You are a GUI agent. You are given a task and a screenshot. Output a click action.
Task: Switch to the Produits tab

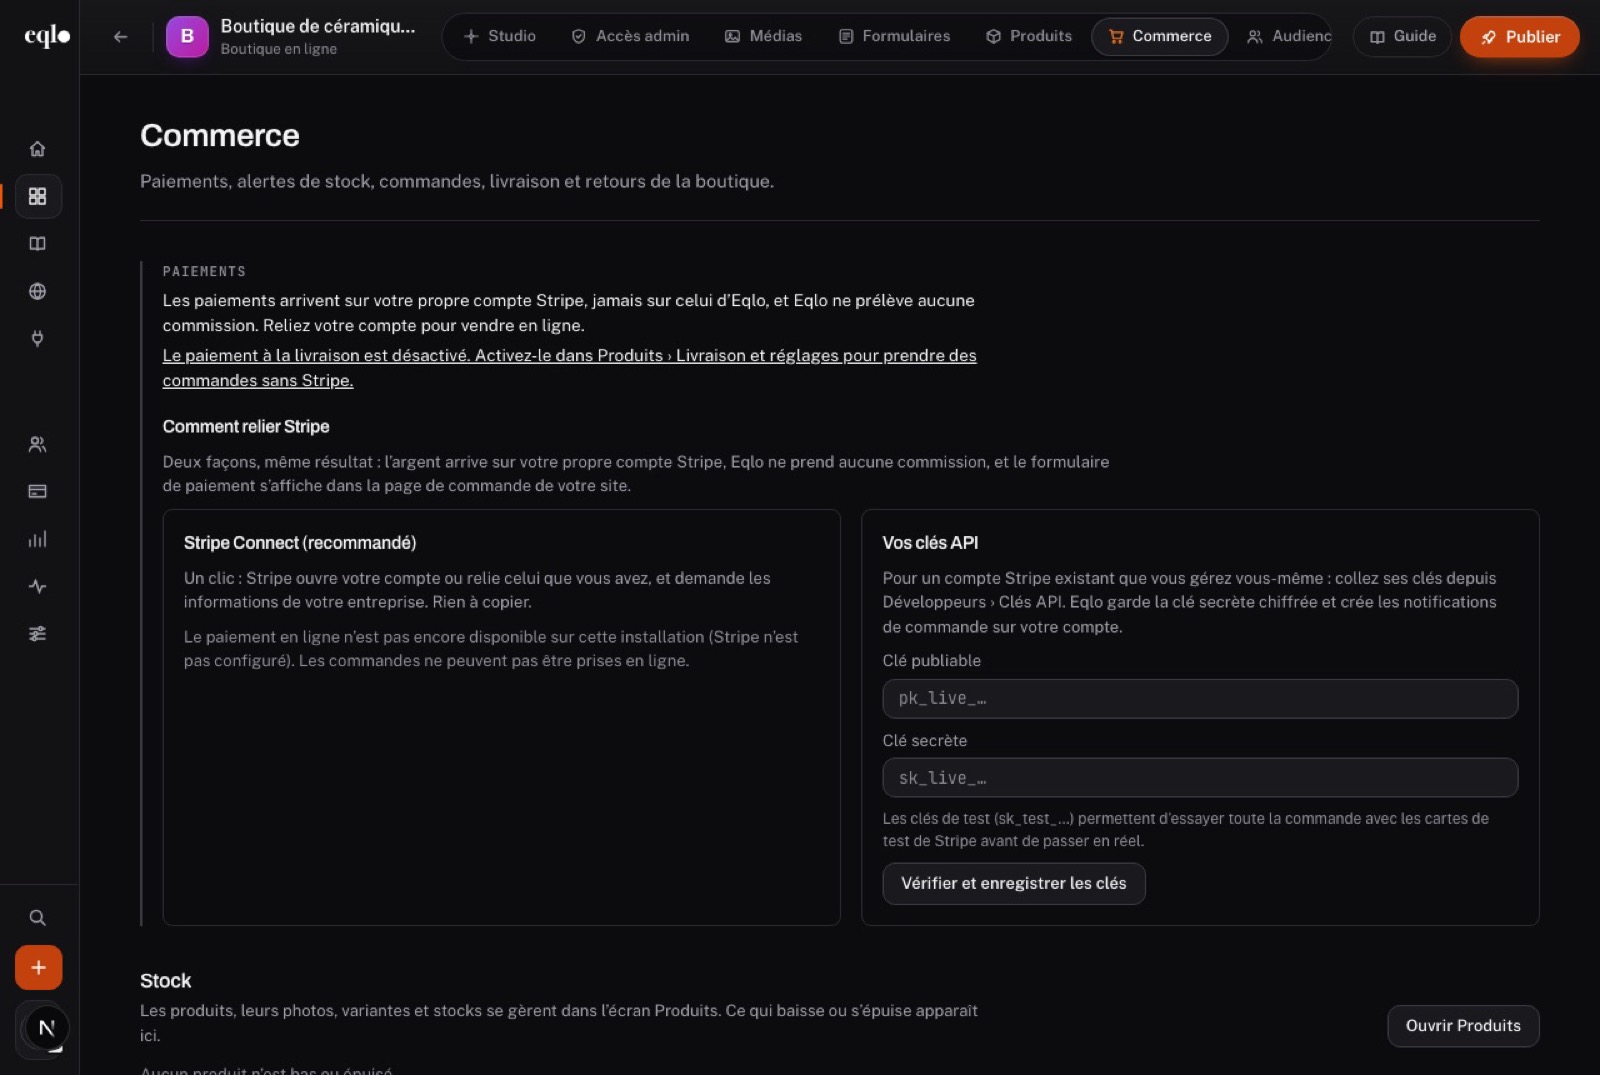(x=1028, y=37)
